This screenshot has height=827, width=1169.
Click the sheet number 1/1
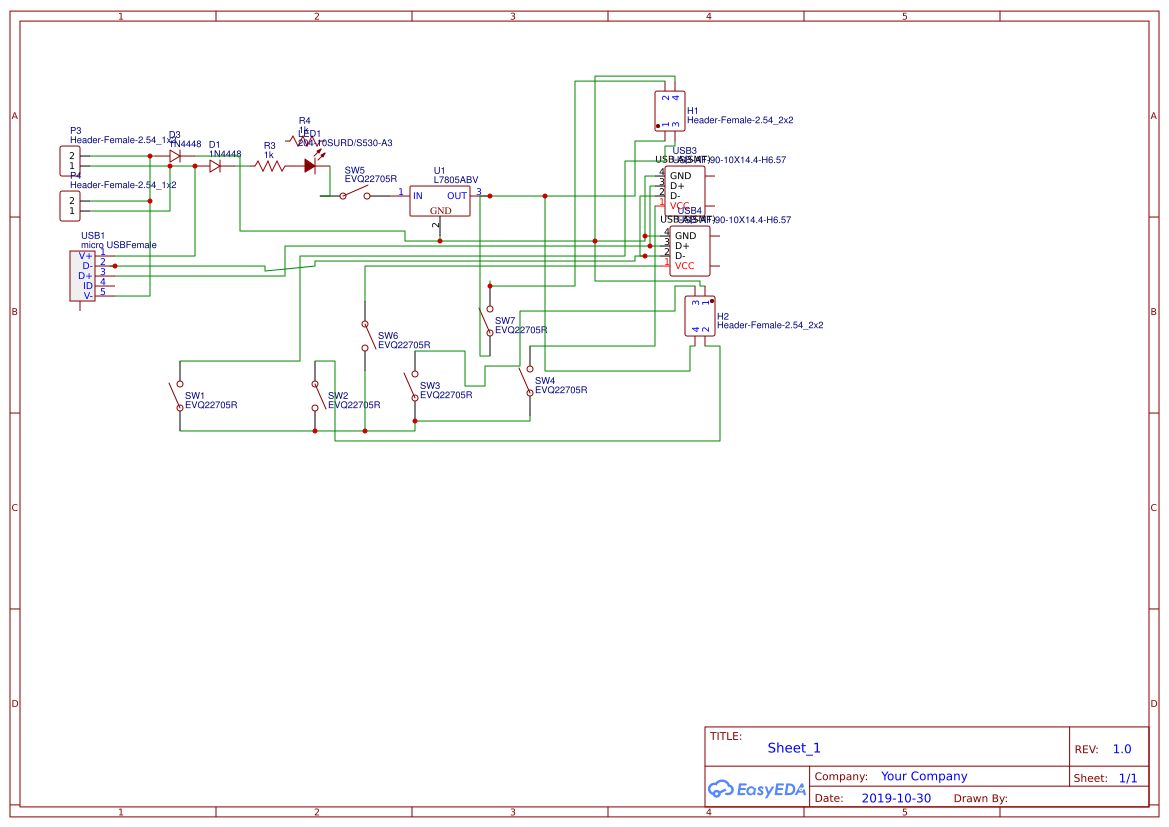[x=1128, y=778]
